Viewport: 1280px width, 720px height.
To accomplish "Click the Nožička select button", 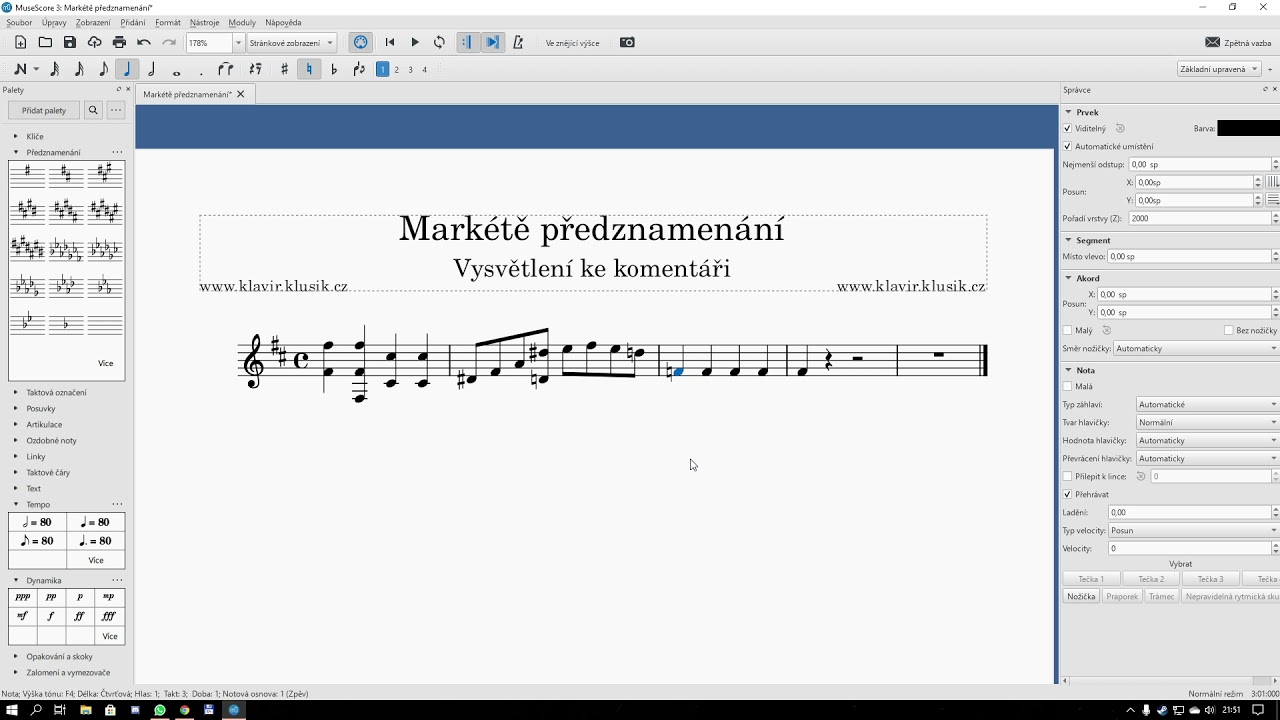I will [x=1081, y=596].
